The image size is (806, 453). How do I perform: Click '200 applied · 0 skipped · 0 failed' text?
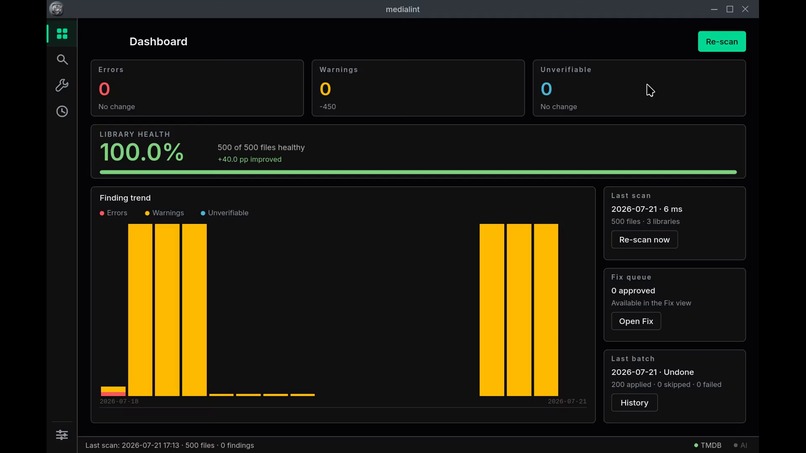(x=666, y=385)
